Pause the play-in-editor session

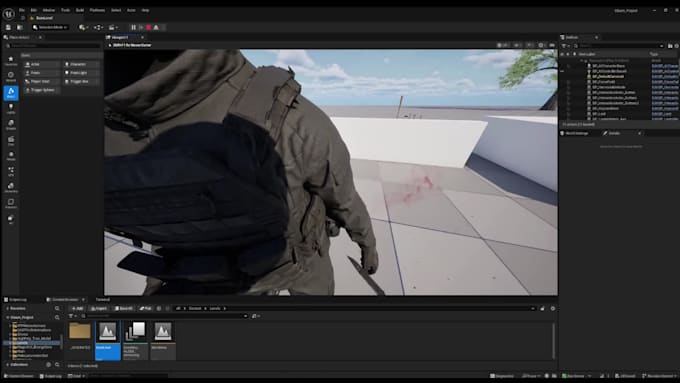[x=134, y=27]
